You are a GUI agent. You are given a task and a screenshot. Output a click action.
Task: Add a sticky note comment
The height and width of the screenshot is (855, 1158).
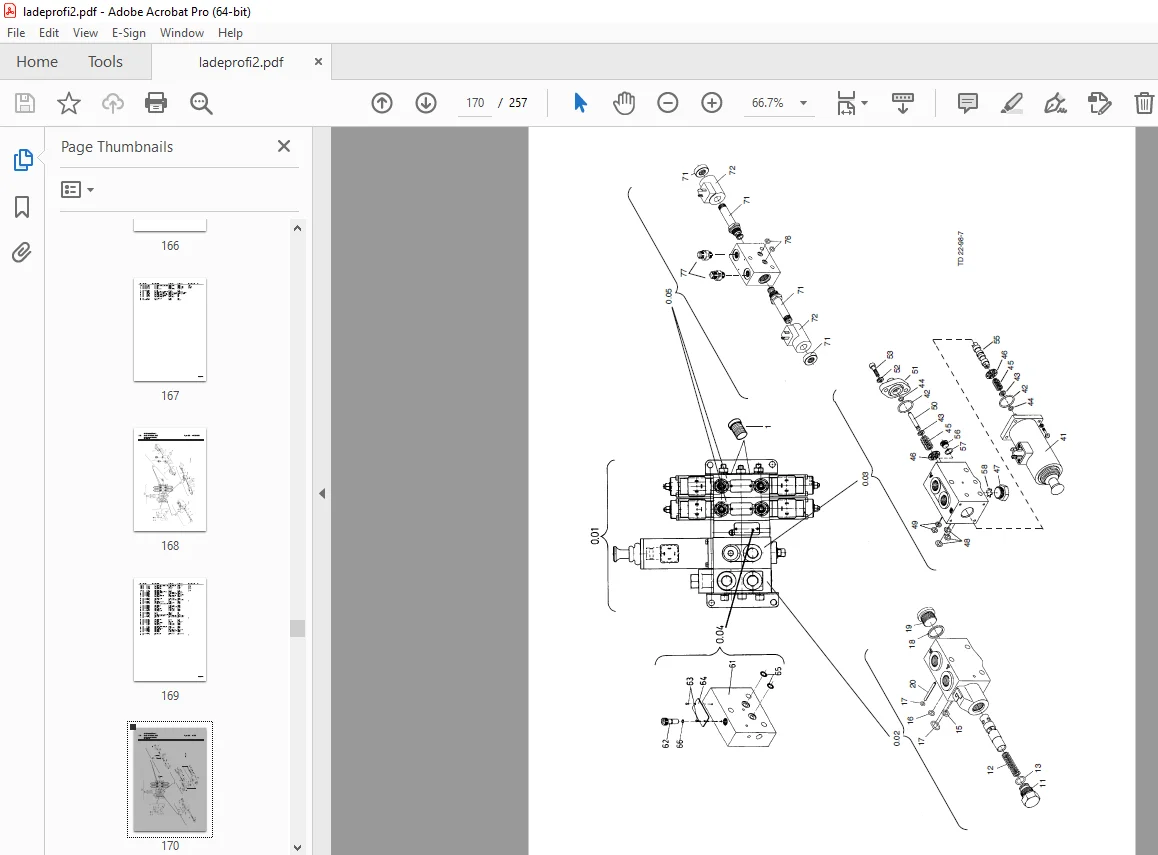point(967,103)
